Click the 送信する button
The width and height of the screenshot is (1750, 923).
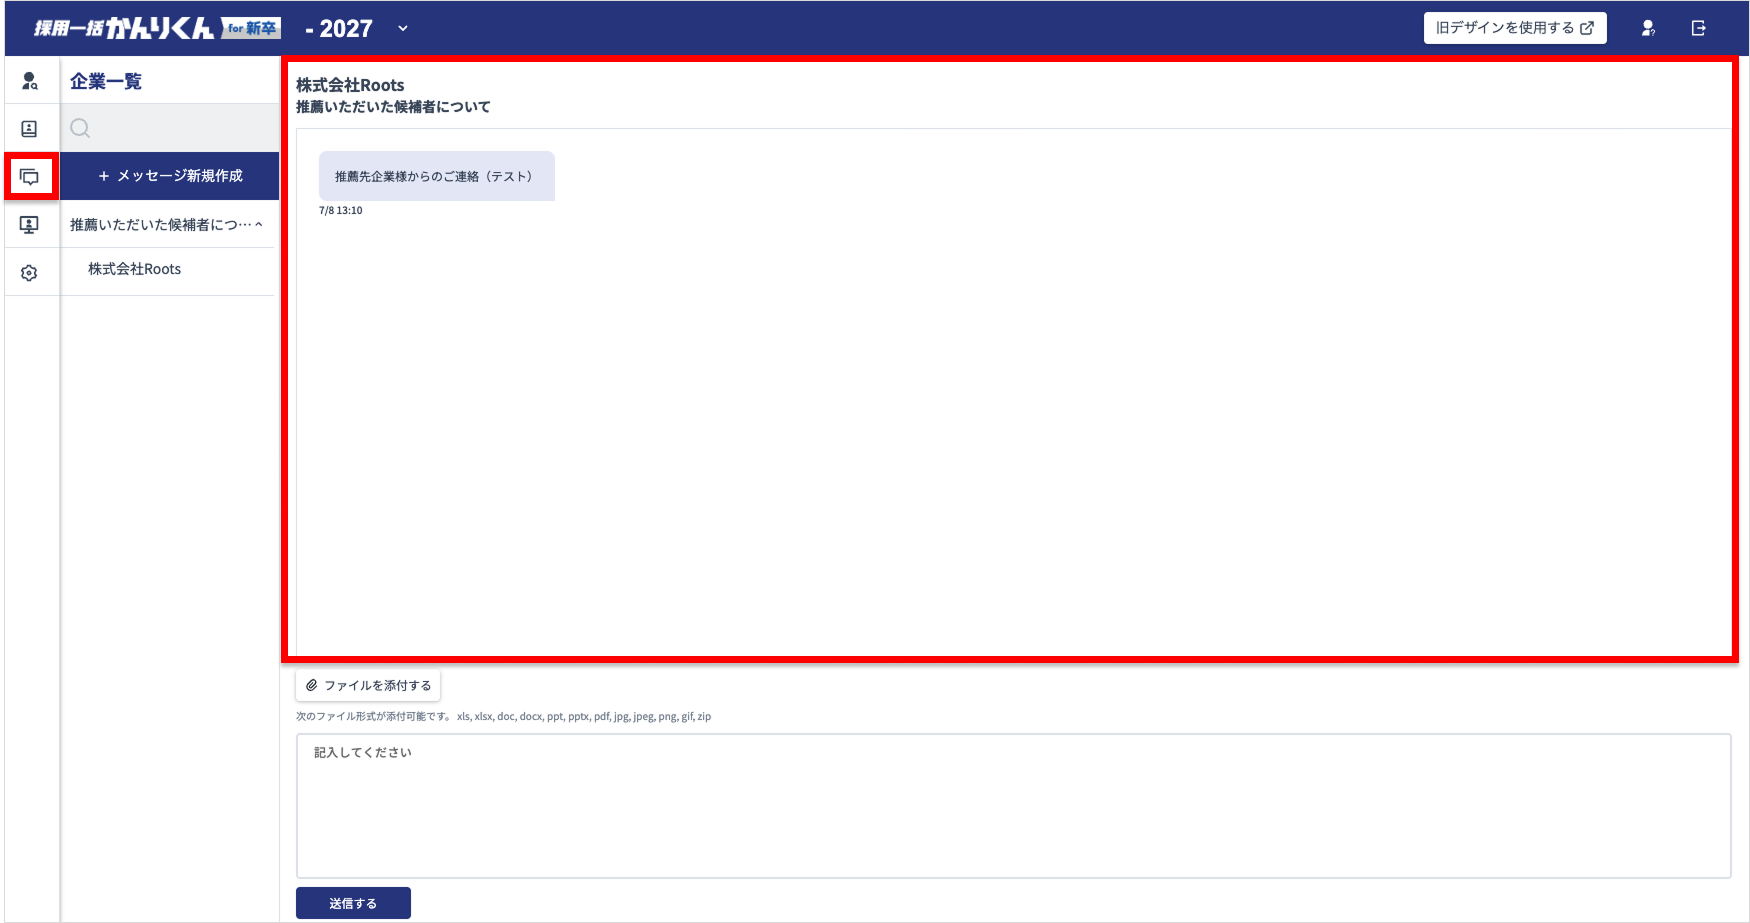(353, 903)
